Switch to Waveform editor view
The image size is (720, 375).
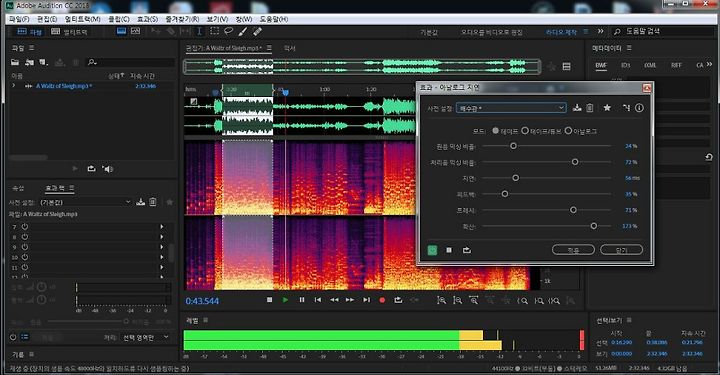click(x=29, y=32)
